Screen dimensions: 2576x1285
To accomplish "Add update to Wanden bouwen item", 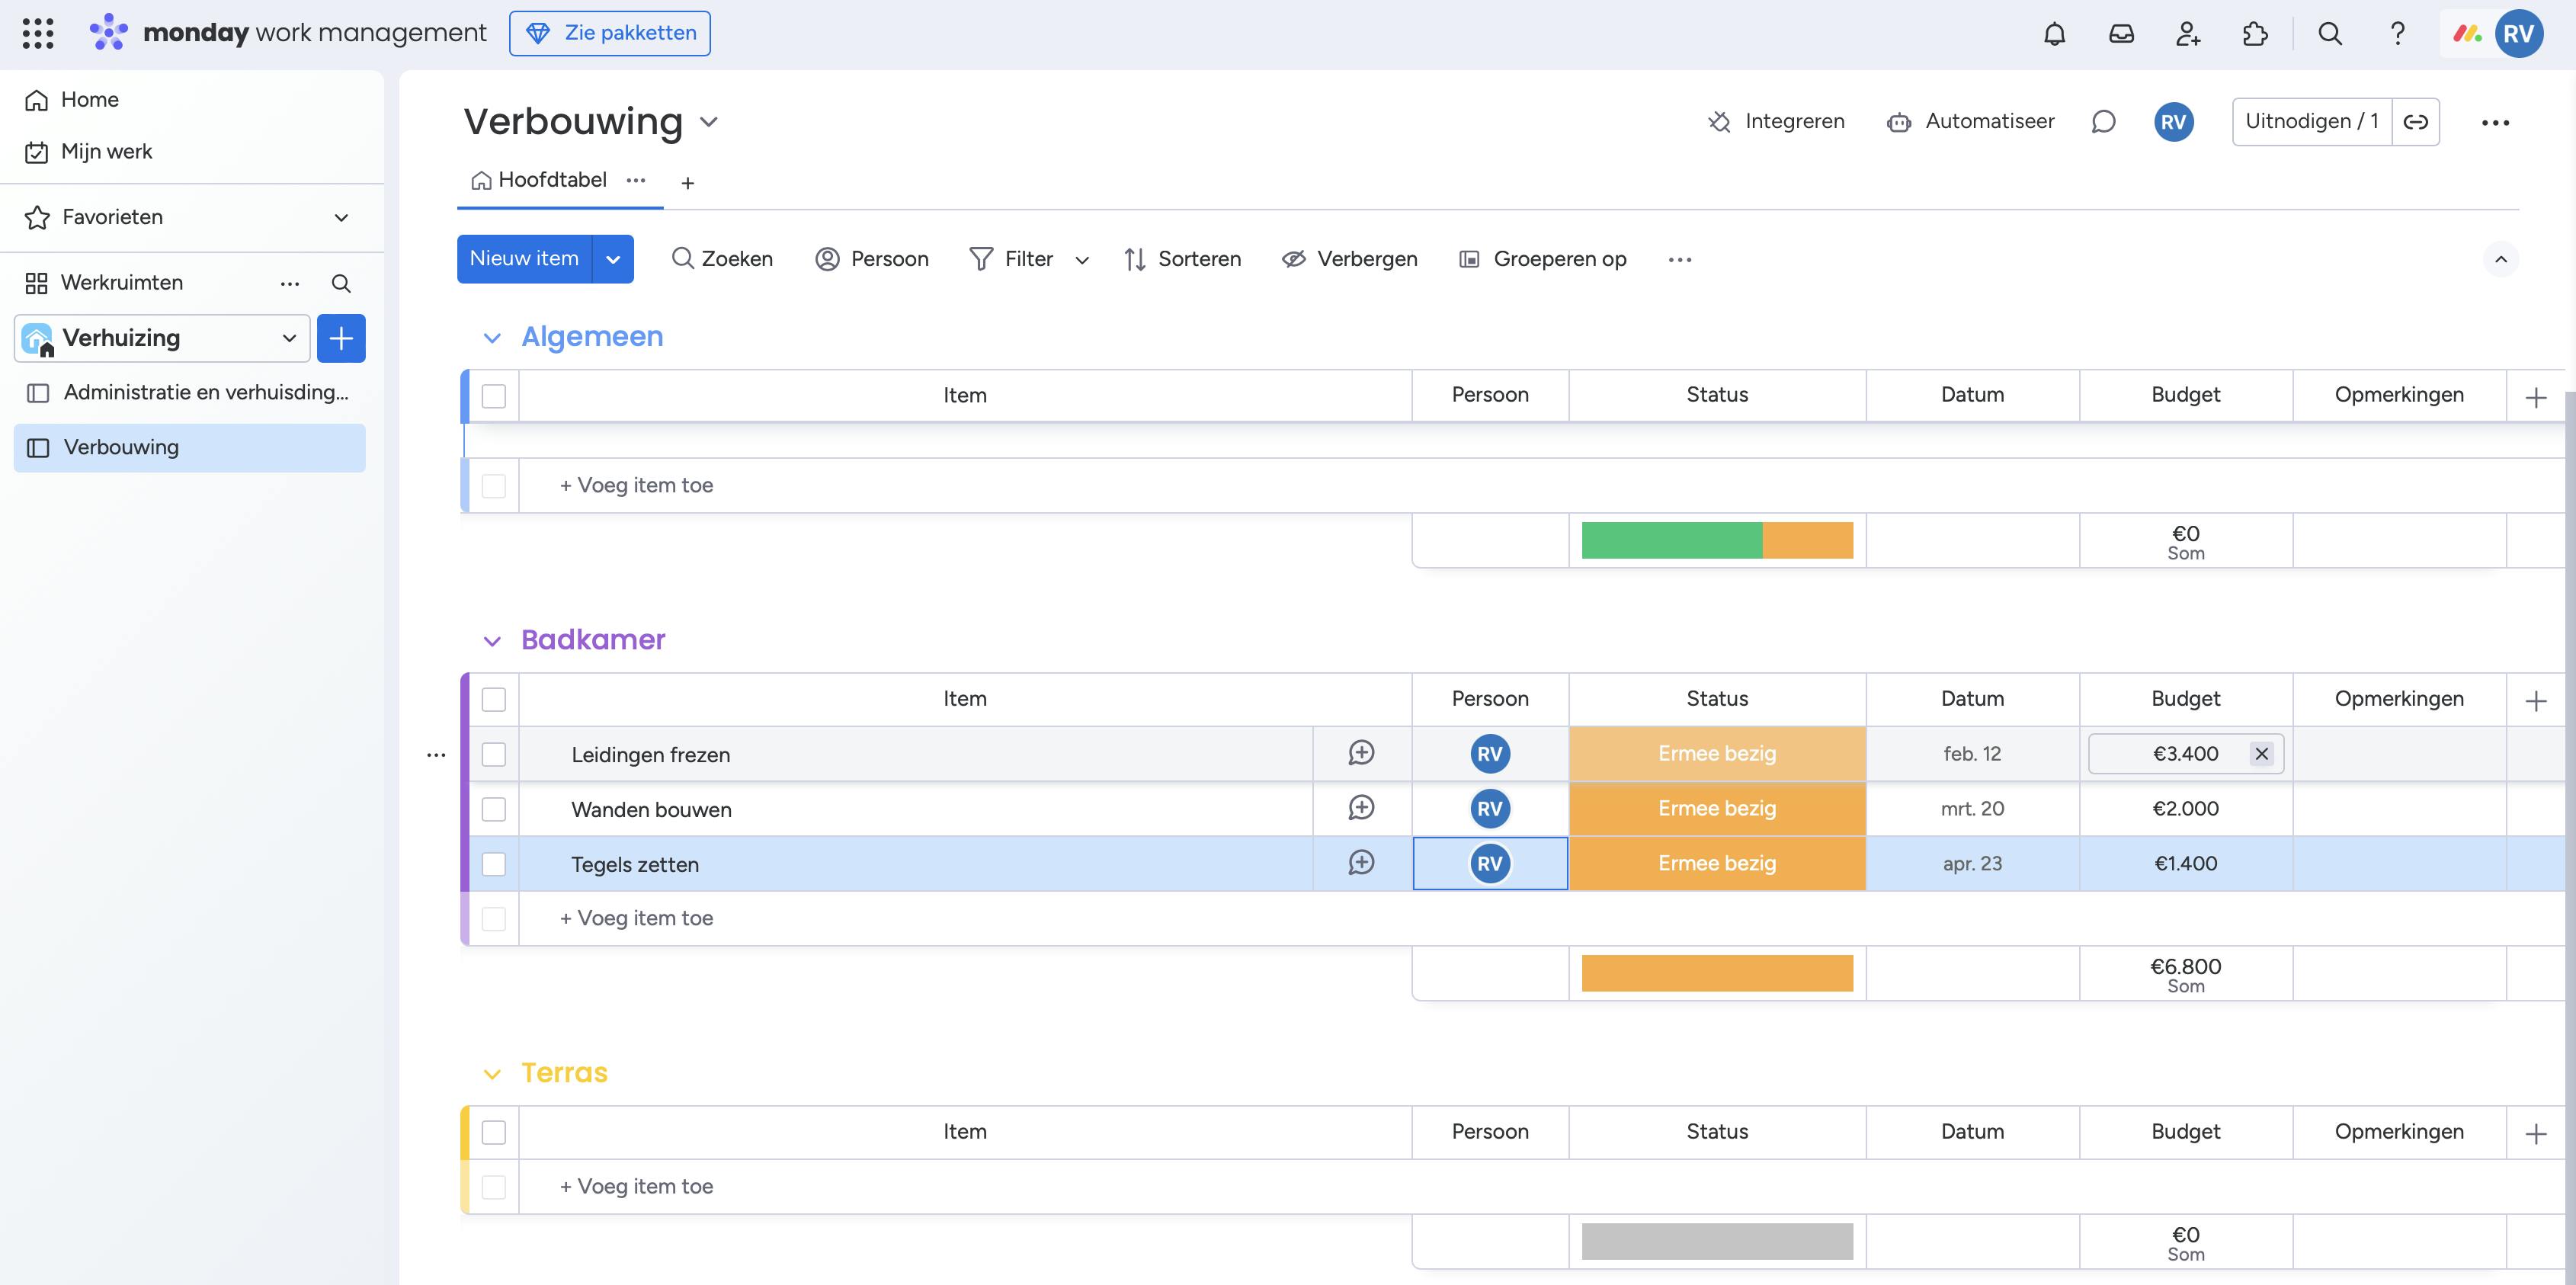I will point(1361,808).
